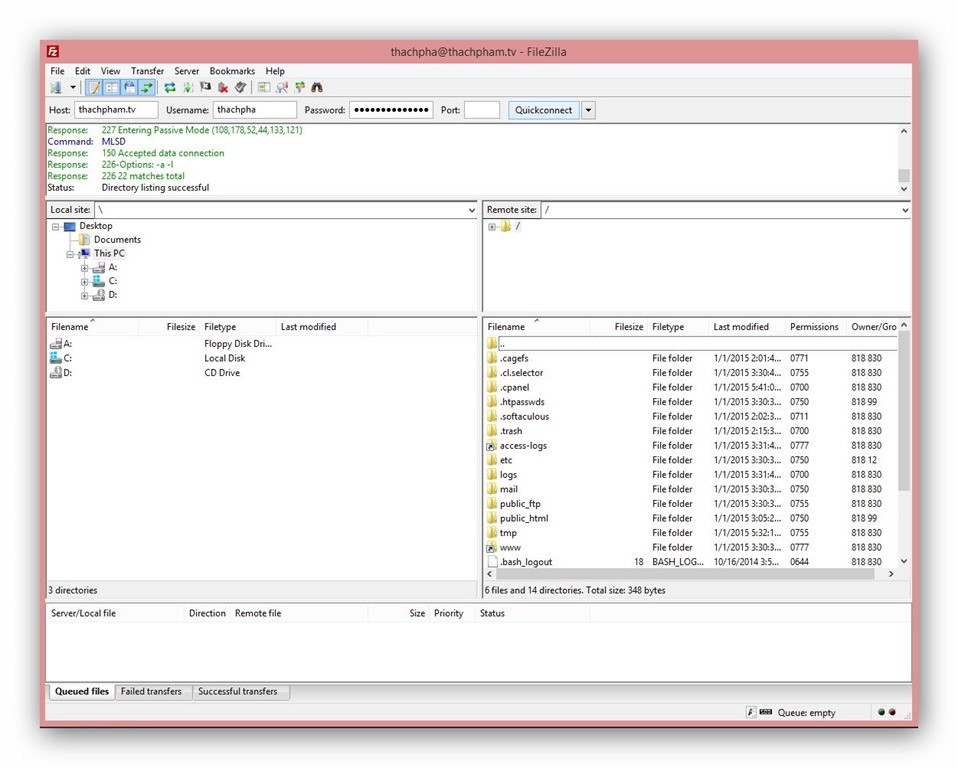Toggle the transfer queue display
This screenshot has width=958, height=768.
(147, 88)
